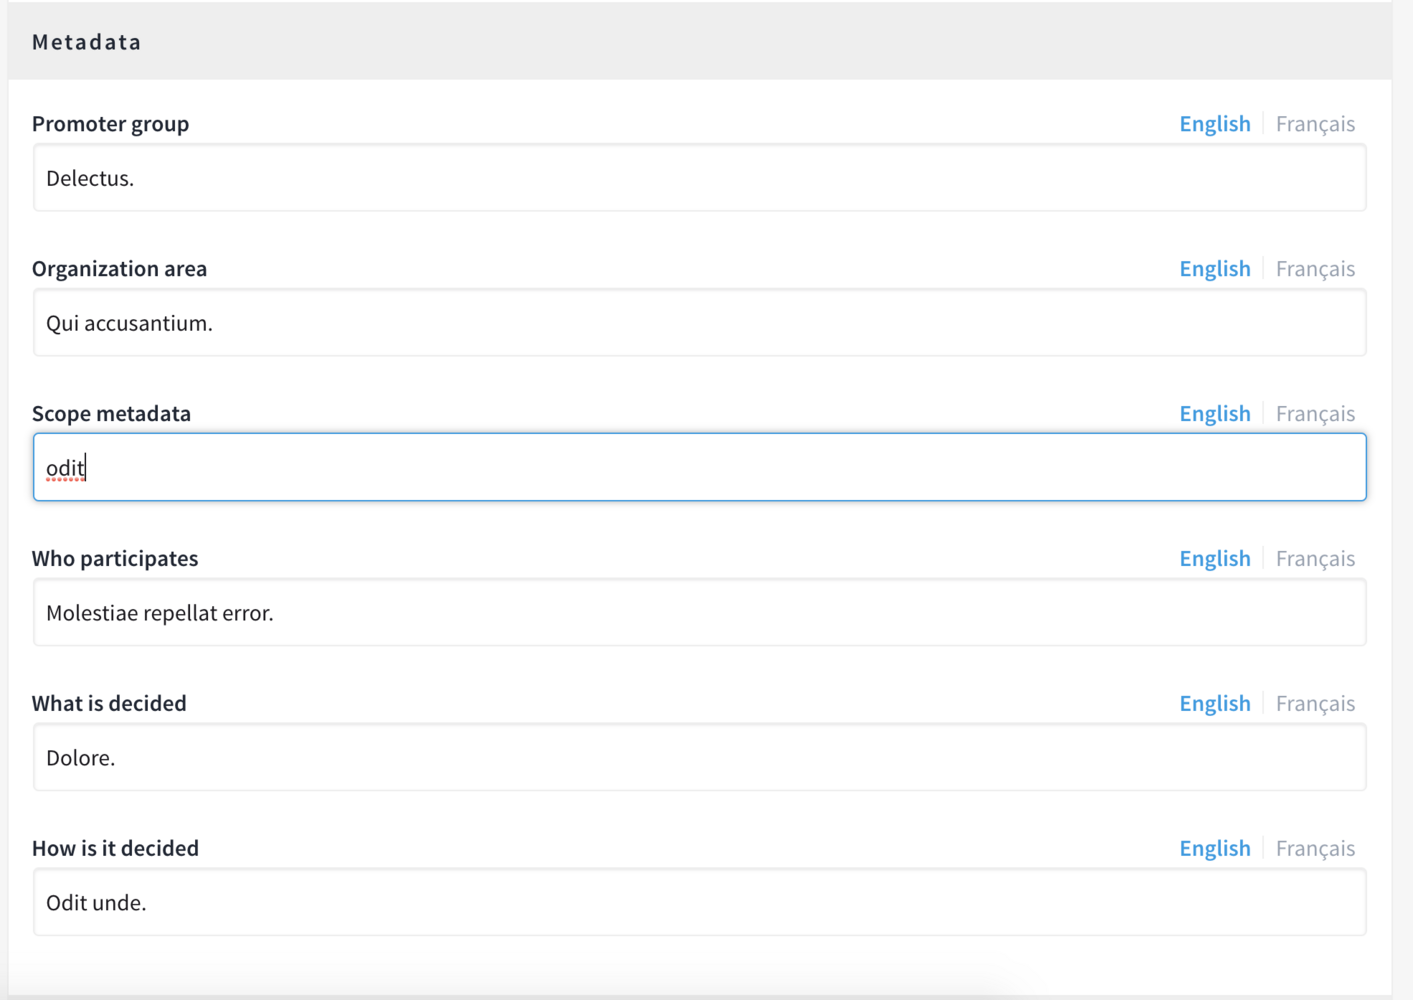Switch Organization area to Français

point(1314,269)
